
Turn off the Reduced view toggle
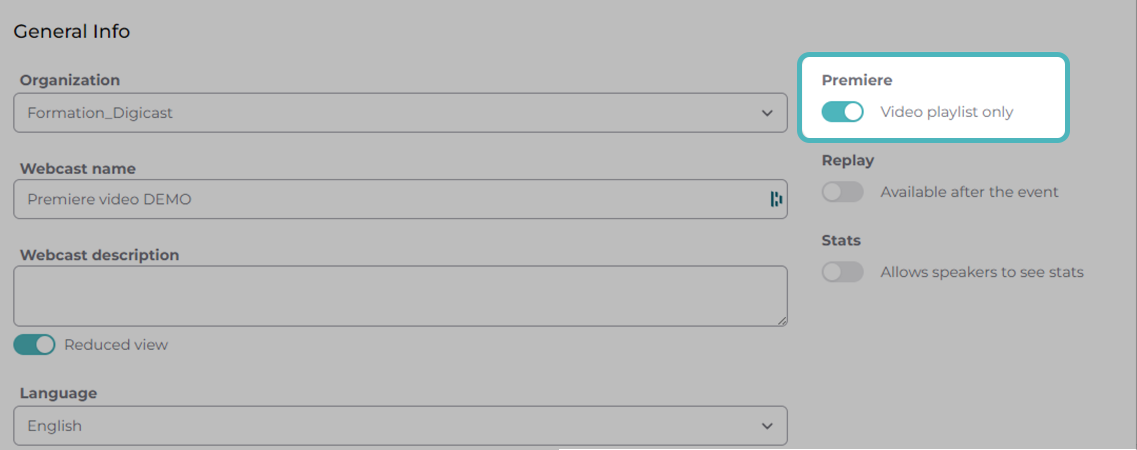(x=35, y=345)
